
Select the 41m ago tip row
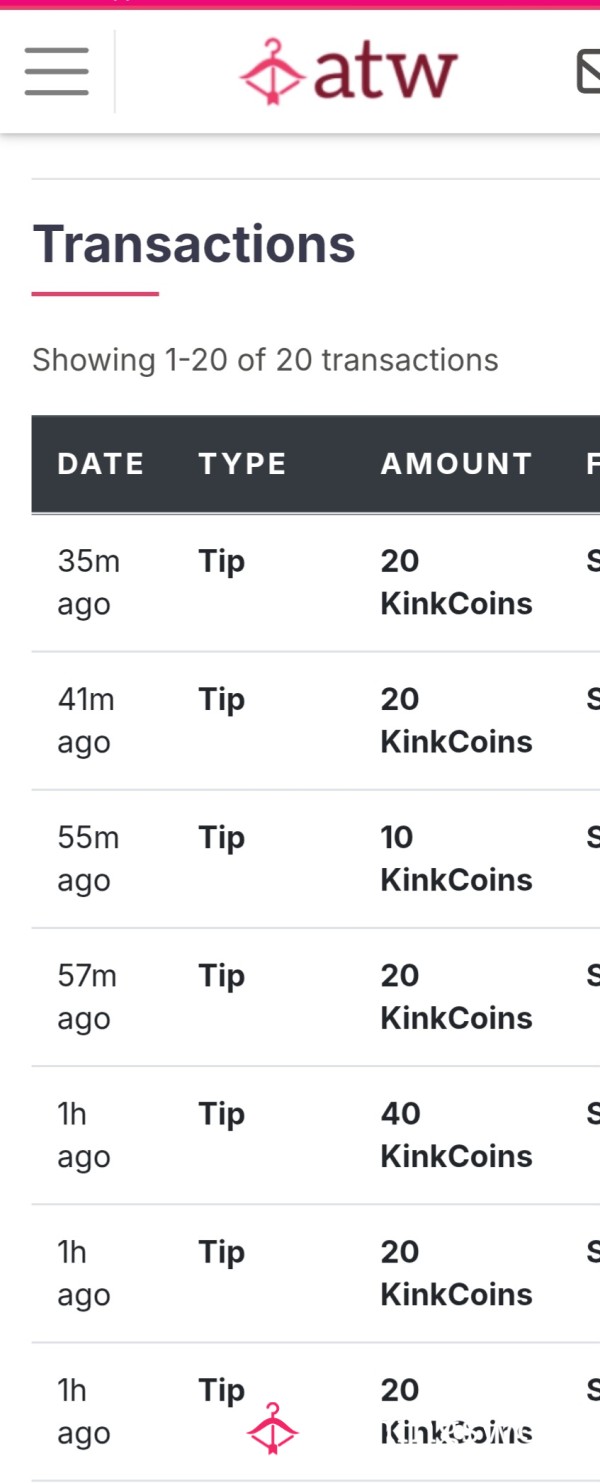316,721
